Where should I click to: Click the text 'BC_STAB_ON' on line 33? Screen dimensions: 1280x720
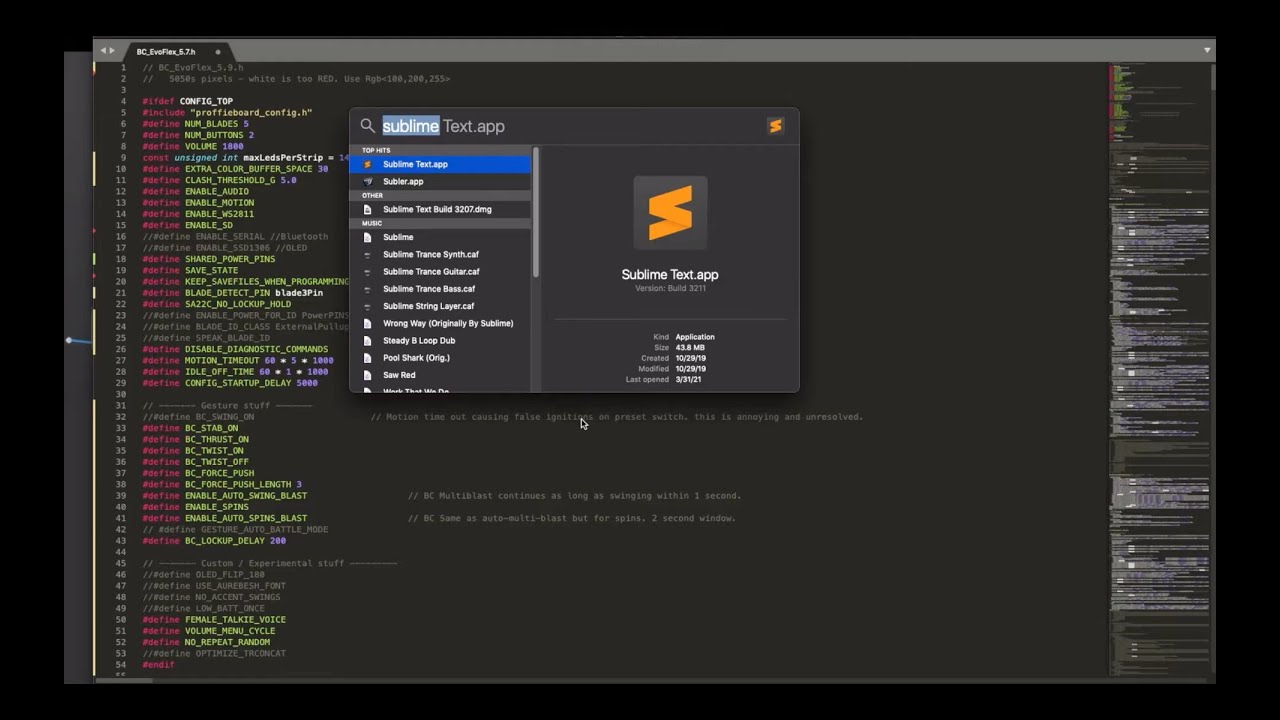click(x=211, y=428)
